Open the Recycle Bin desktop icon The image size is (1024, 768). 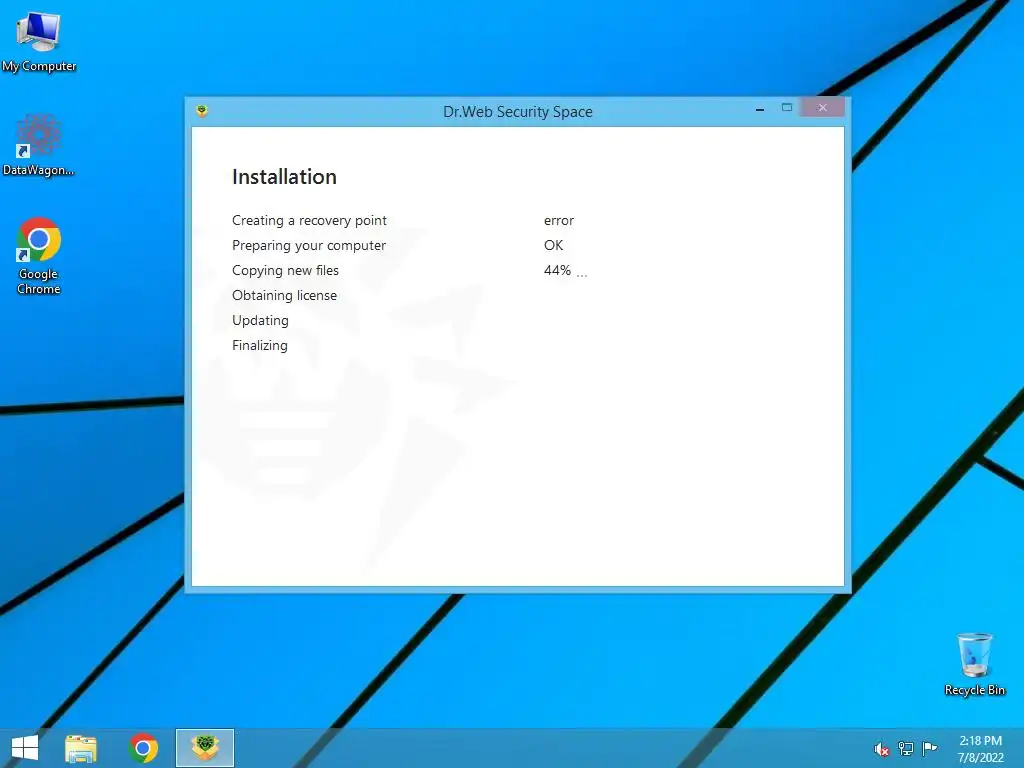point(974,664)
